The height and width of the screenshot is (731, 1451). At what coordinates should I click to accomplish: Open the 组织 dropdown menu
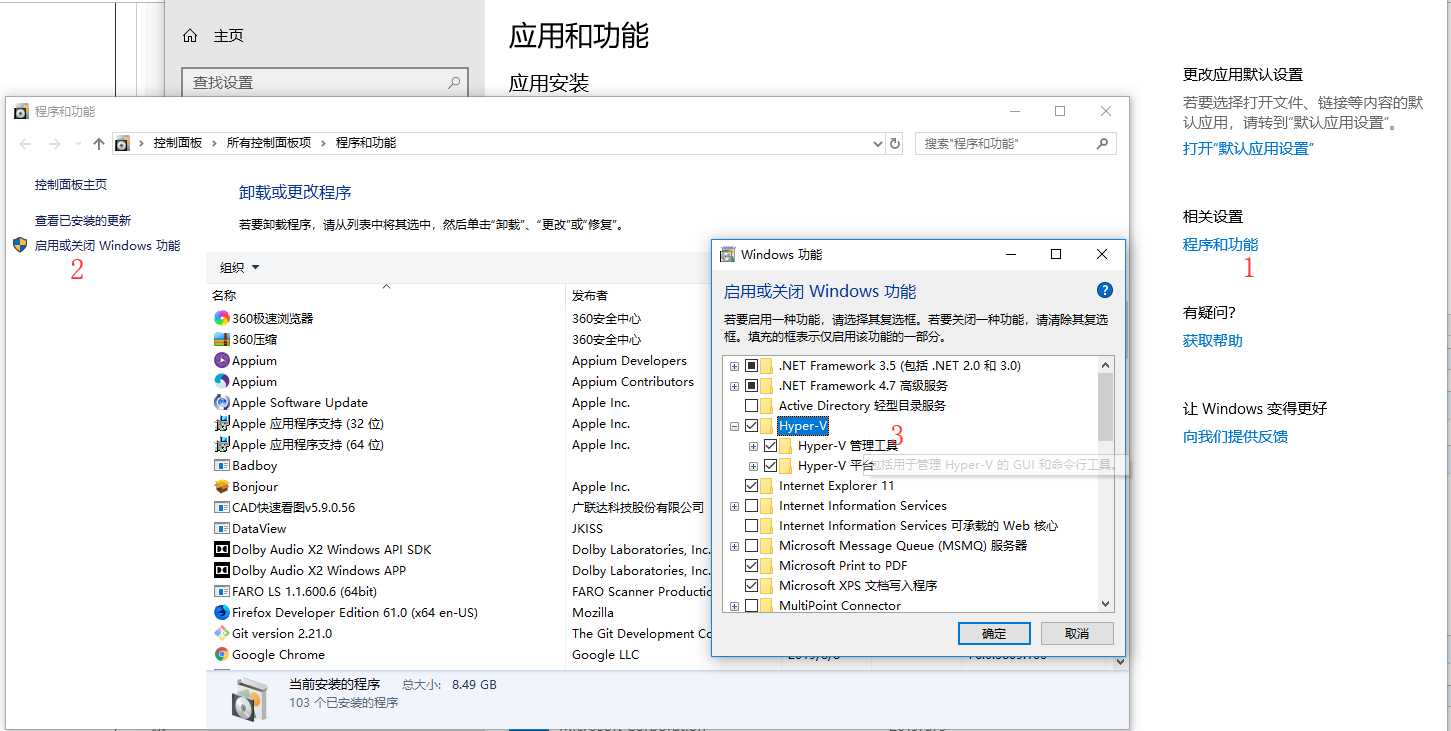(239, 267)
